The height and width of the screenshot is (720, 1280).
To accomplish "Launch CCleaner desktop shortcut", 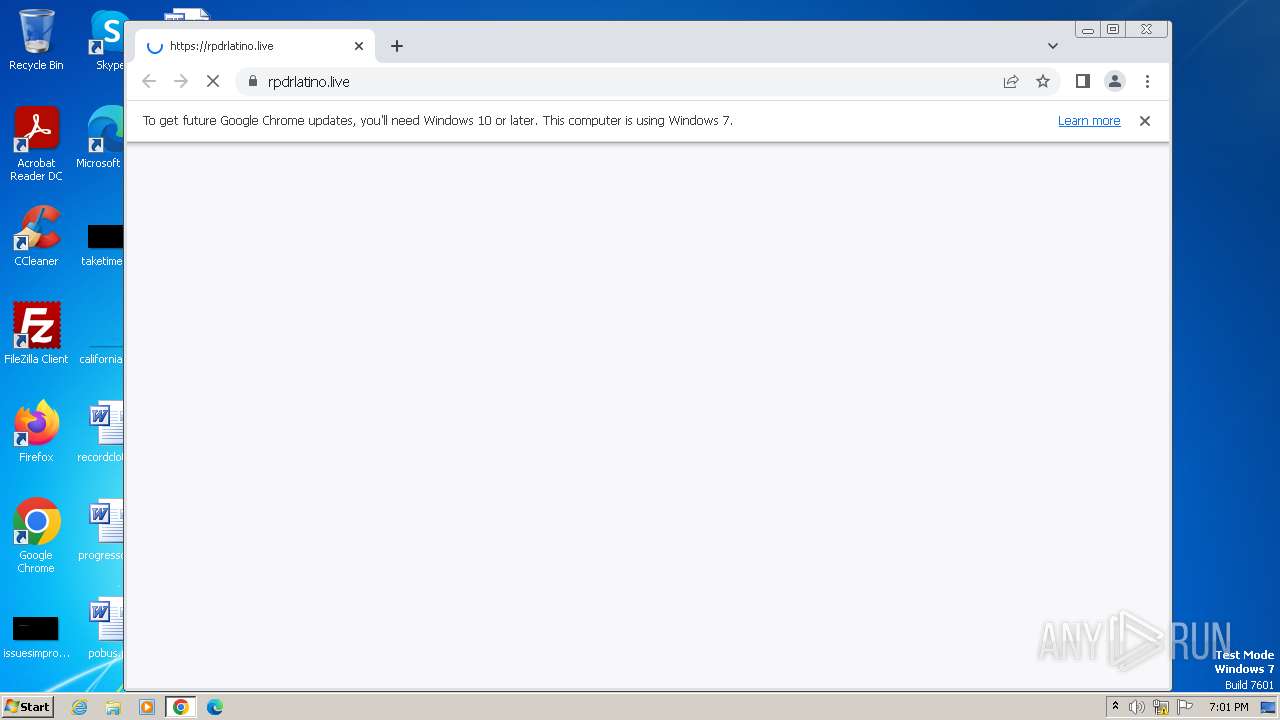I will pyautogui.click(x=36, y=236).
